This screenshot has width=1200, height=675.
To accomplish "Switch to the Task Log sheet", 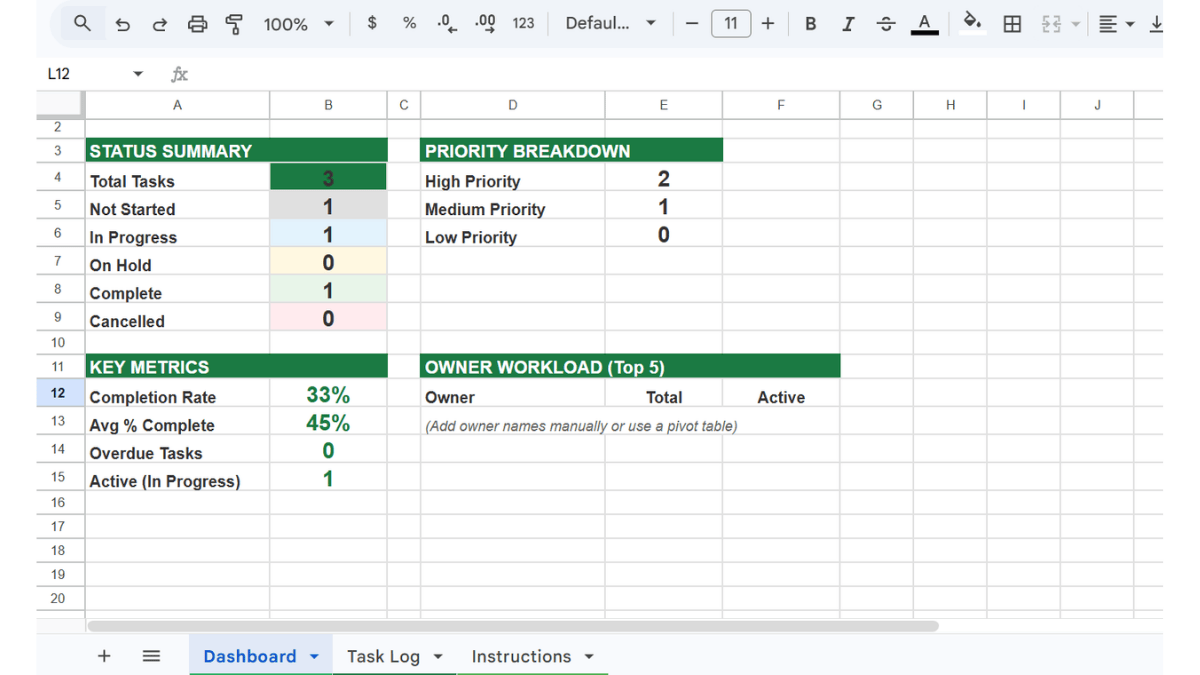I will pos(383,656).
